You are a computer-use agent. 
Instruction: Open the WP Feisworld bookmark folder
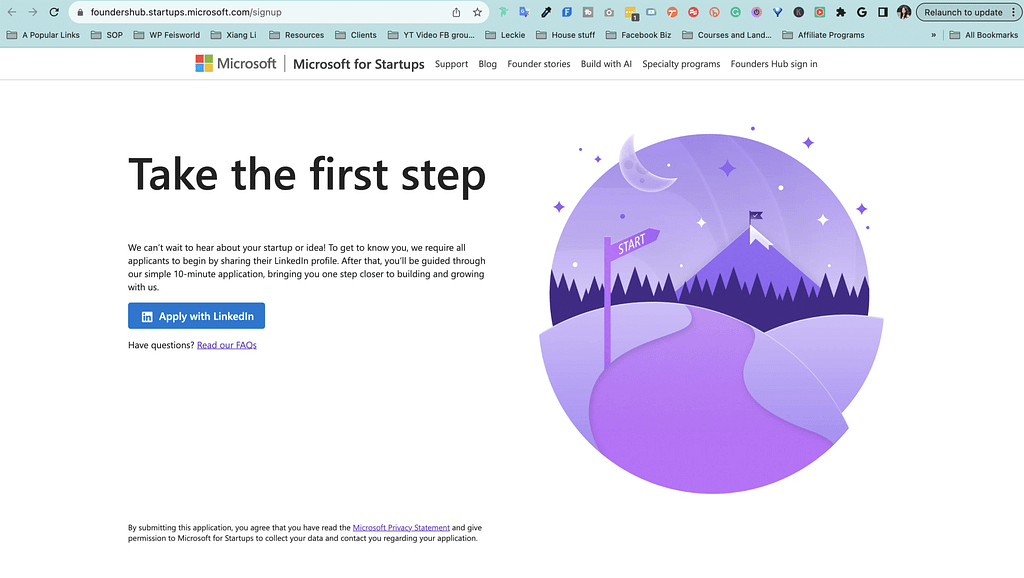click(167, 35)
